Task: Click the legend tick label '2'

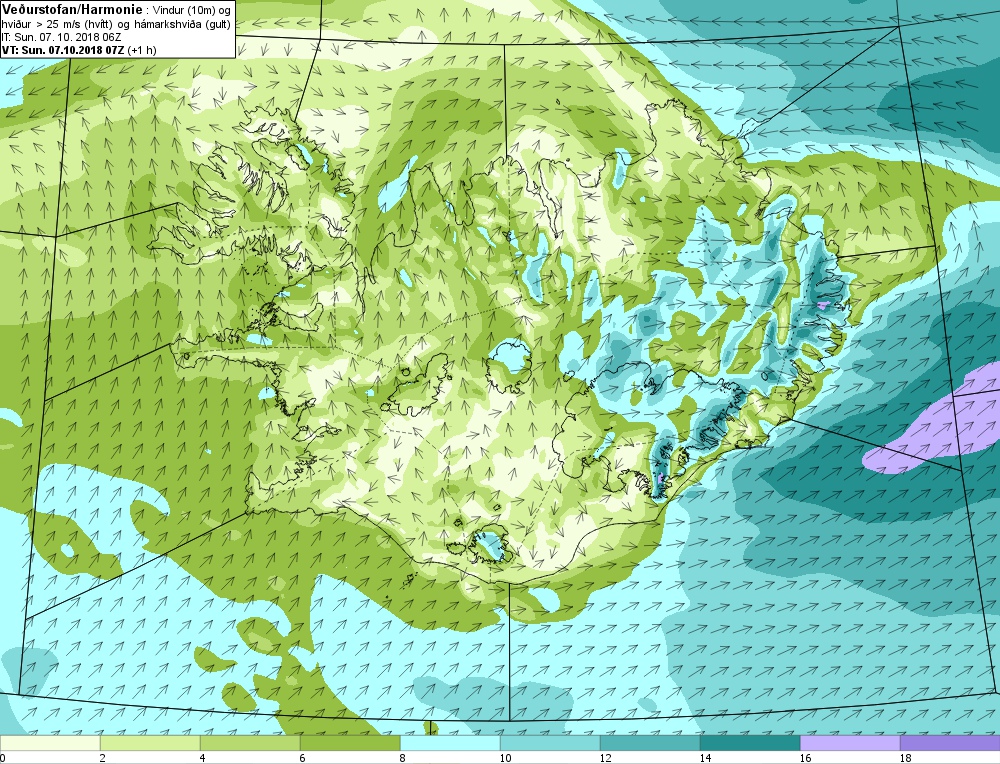Action: (102, 758)
